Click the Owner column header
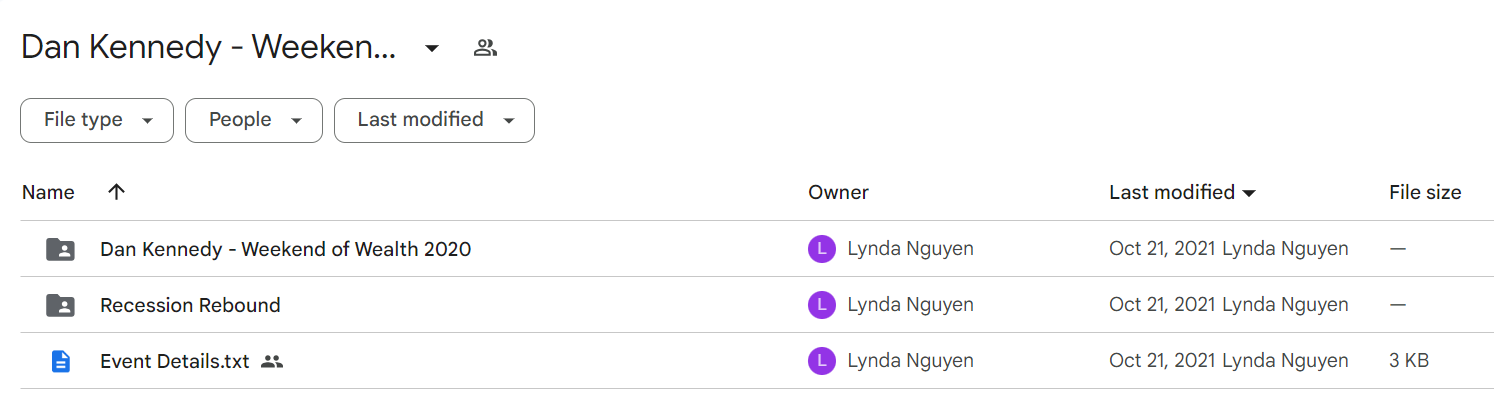The width and height of the screenshot is (1494, 420). pyautogui.click(x=838, y=192)
